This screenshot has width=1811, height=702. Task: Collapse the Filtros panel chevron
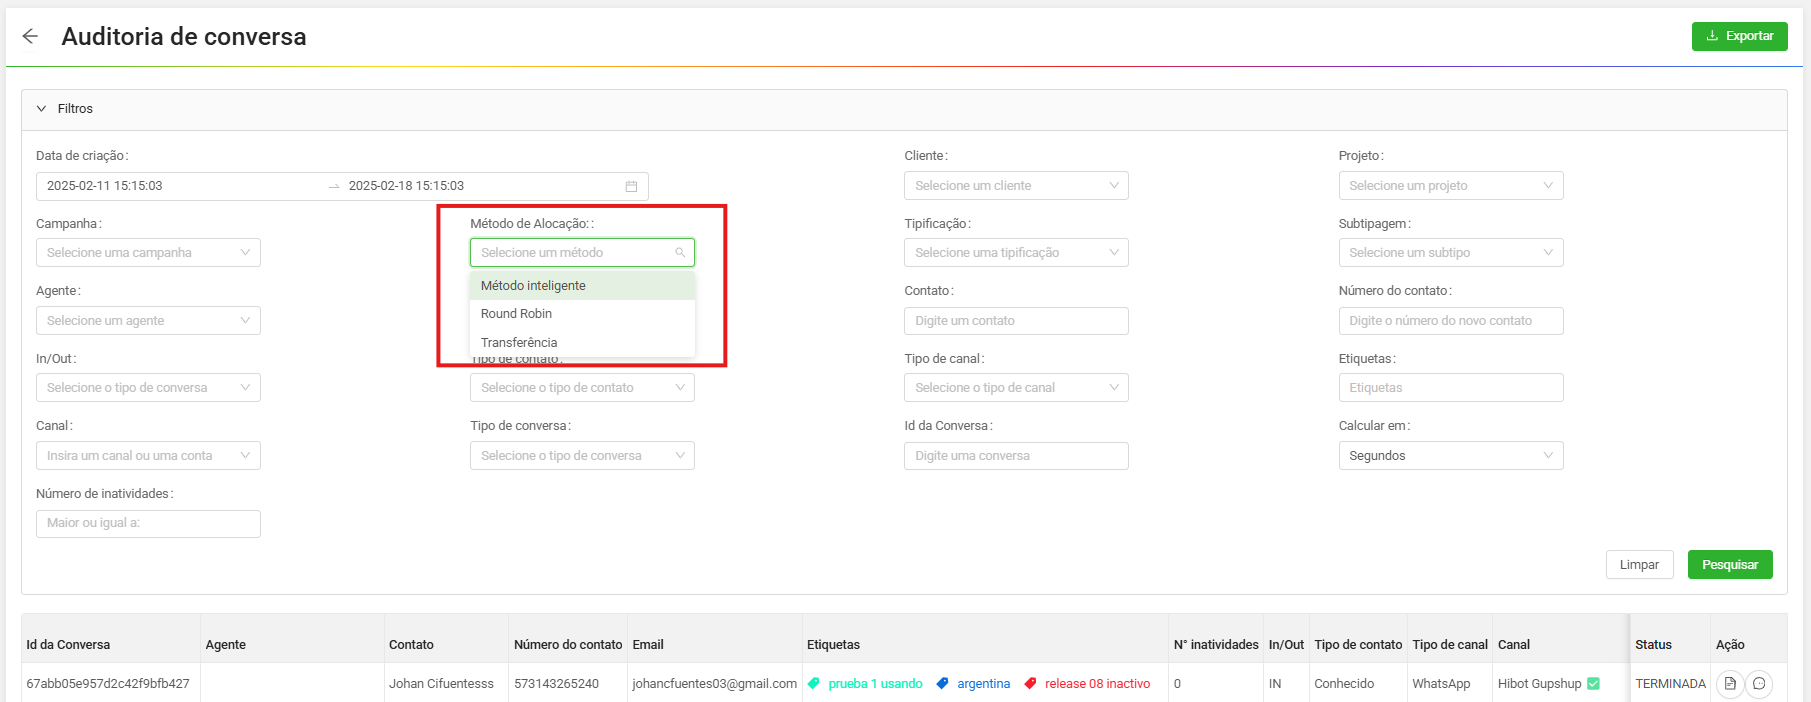pos(41,109)
